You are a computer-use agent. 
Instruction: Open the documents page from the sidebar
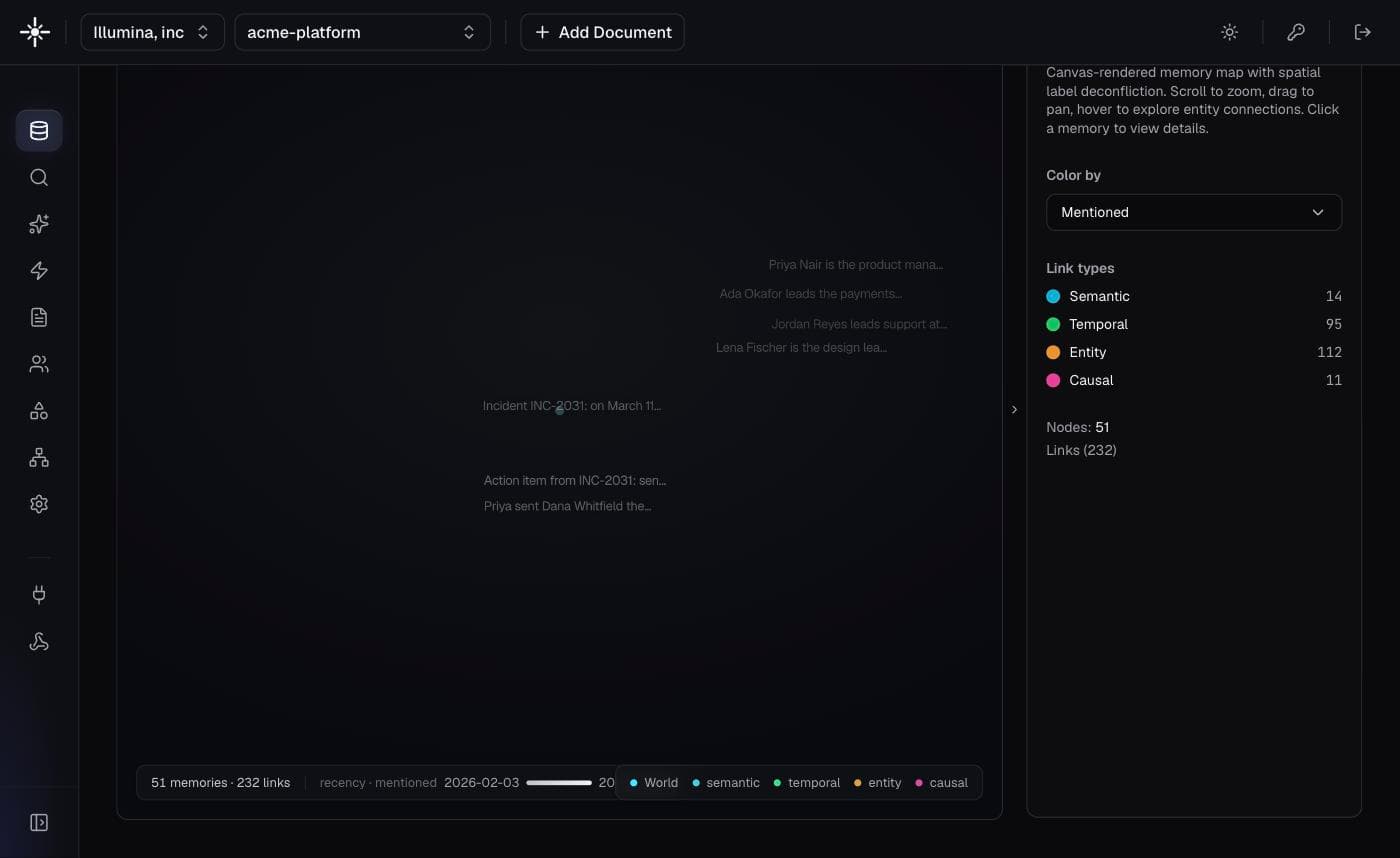coord(39,317)
